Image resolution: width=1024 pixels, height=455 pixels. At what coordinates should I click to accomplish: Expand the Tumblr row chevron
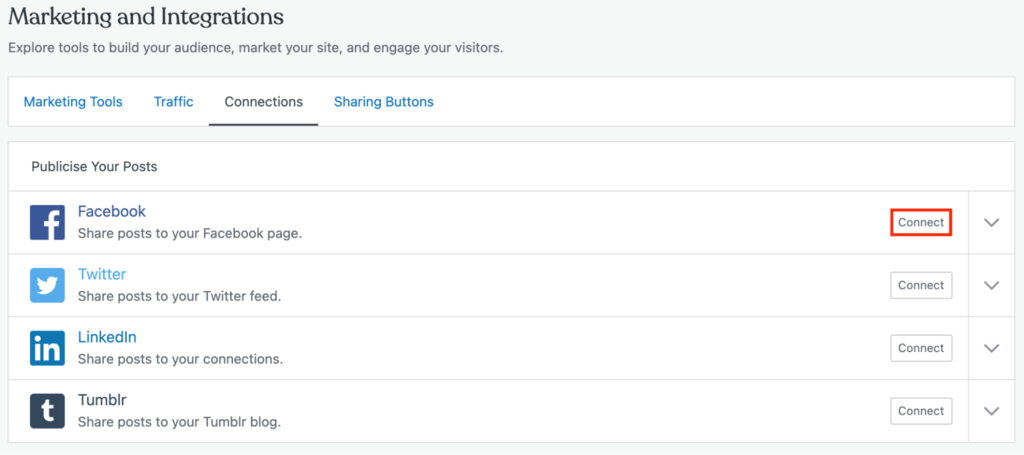point(991,411)
